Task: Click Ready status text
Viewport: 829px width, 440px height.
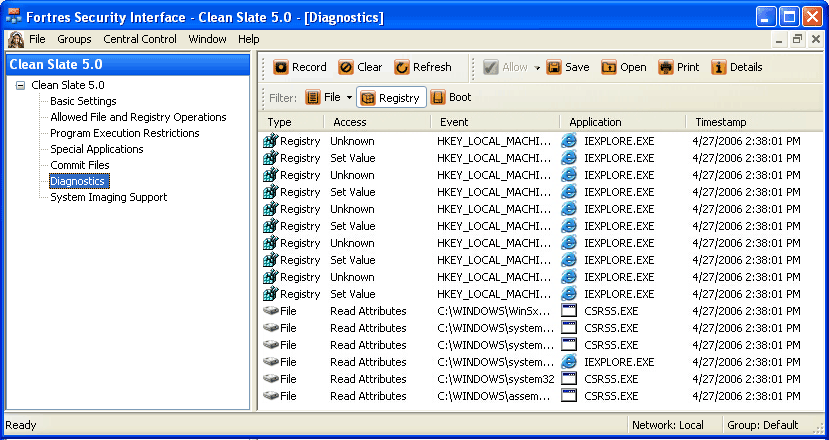Action: [21, 425]
